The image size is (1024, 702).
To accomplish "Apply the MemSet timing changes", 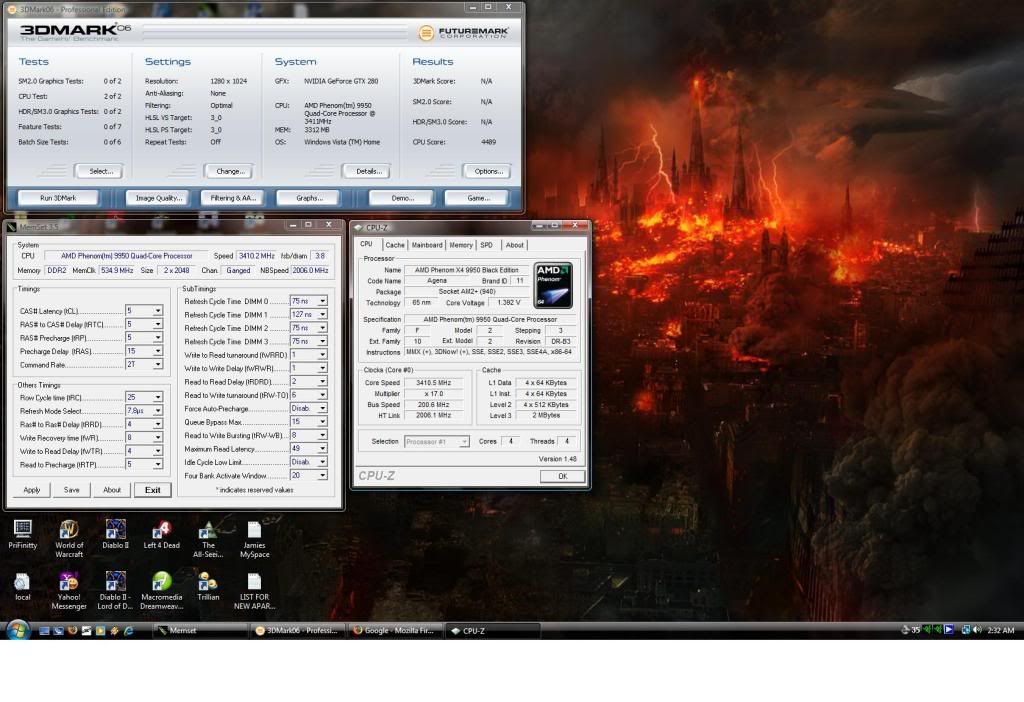I will pyautogui.click(x=32, y=490).
